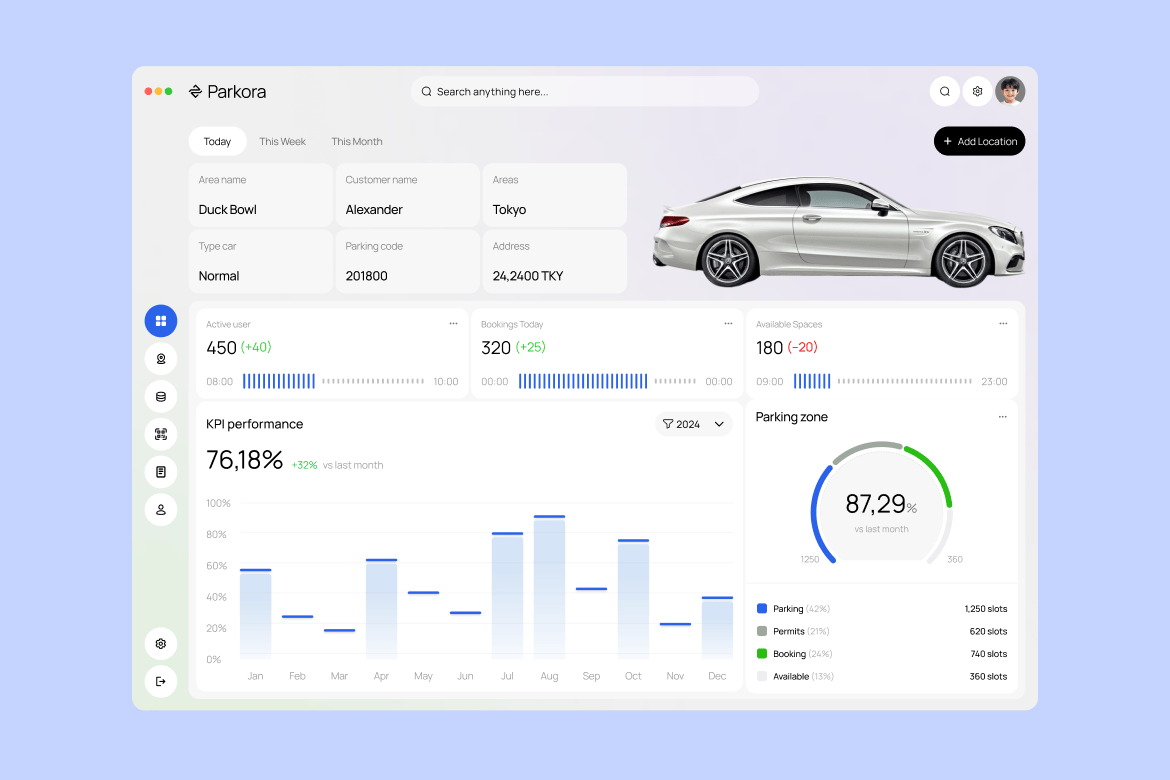Open search via the magnifier icon top right

[944, 91]
